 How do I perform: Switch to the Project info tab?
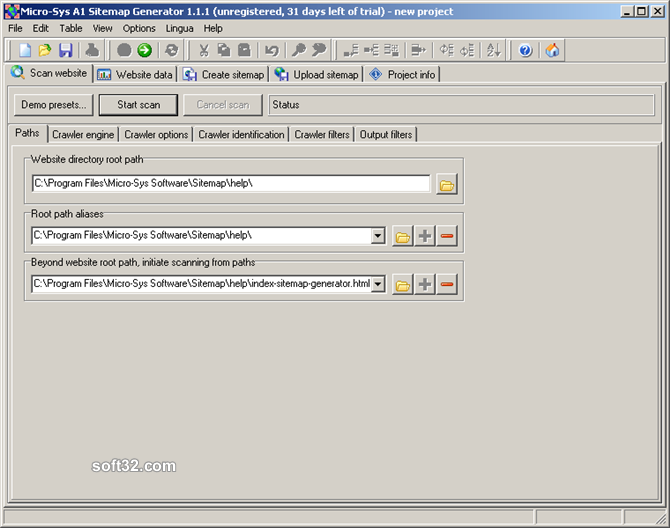(403, 75)
